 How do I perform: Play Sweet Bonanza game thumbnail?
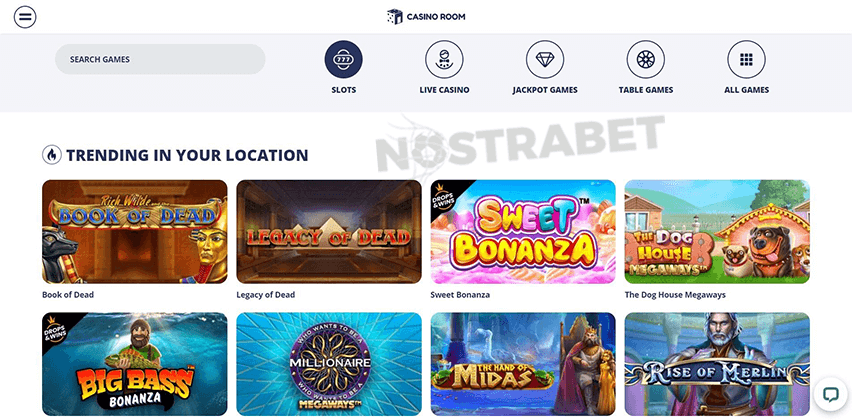tap(523, 231)
